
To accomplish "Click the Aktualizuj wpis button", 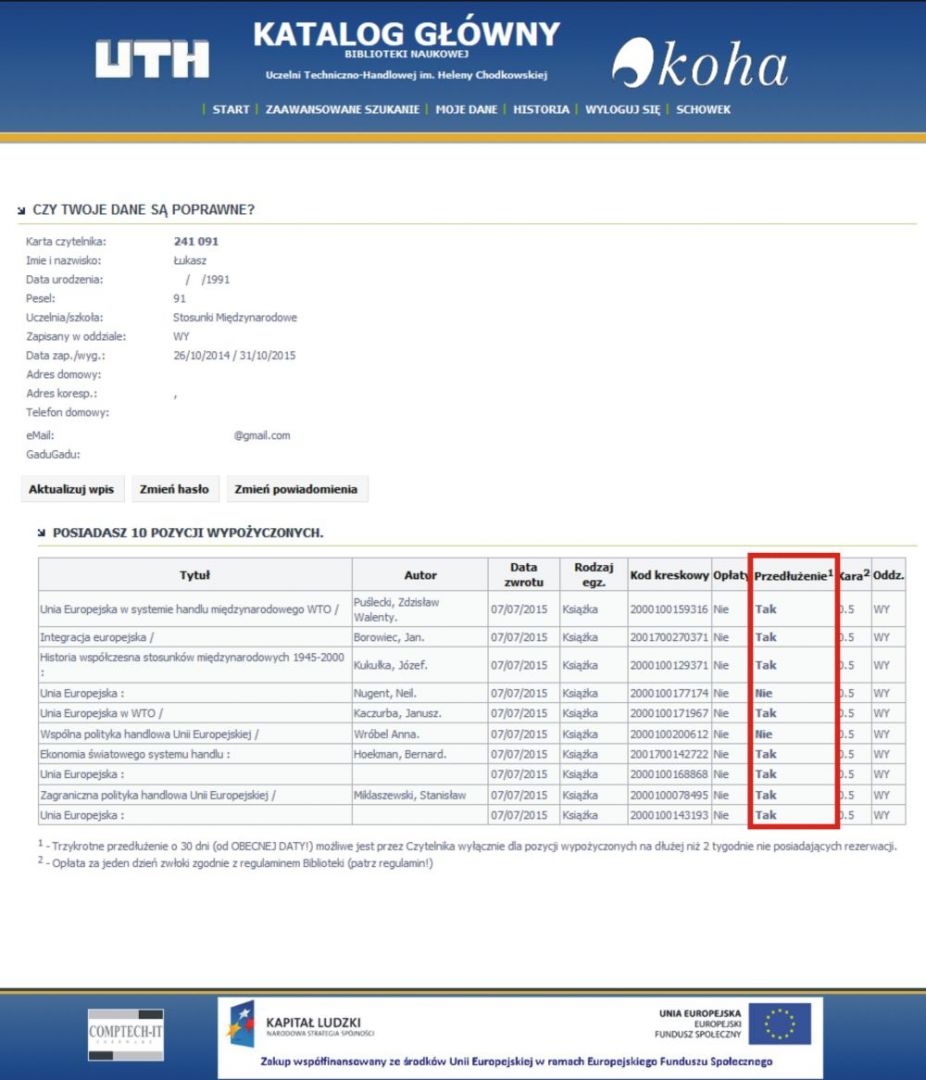I will (72, 489).
